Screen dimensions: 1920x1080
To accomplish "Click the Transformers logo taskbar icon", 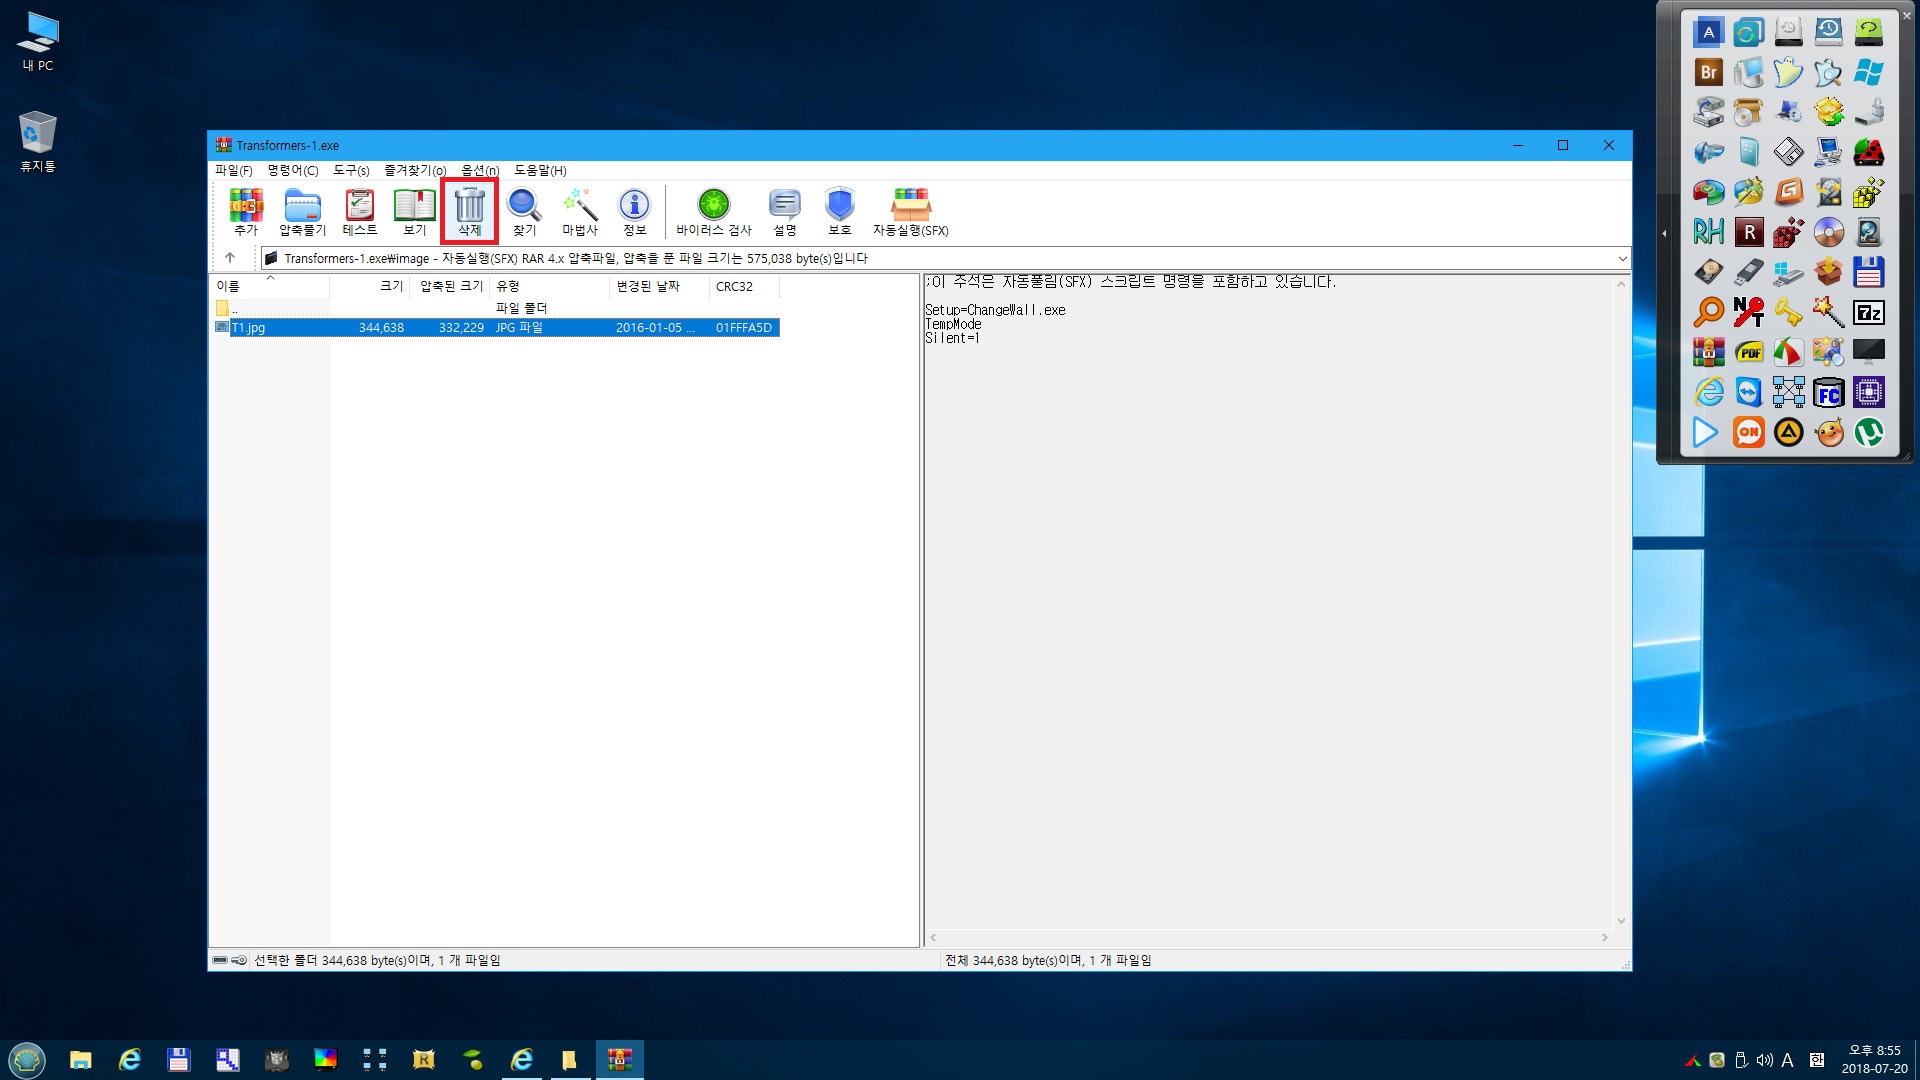I will pos(276,1060).
